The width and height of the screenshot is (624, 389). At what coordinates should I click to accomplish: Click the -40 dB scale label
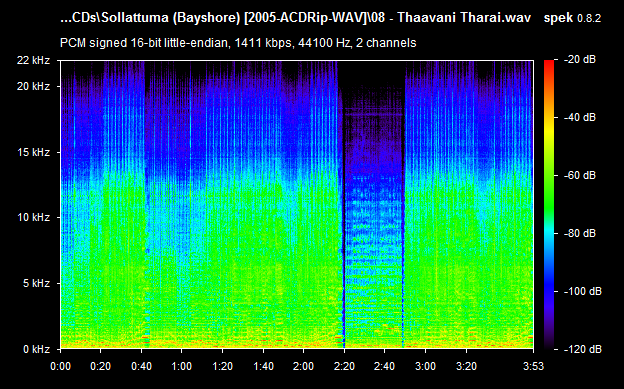coord(581,117)
